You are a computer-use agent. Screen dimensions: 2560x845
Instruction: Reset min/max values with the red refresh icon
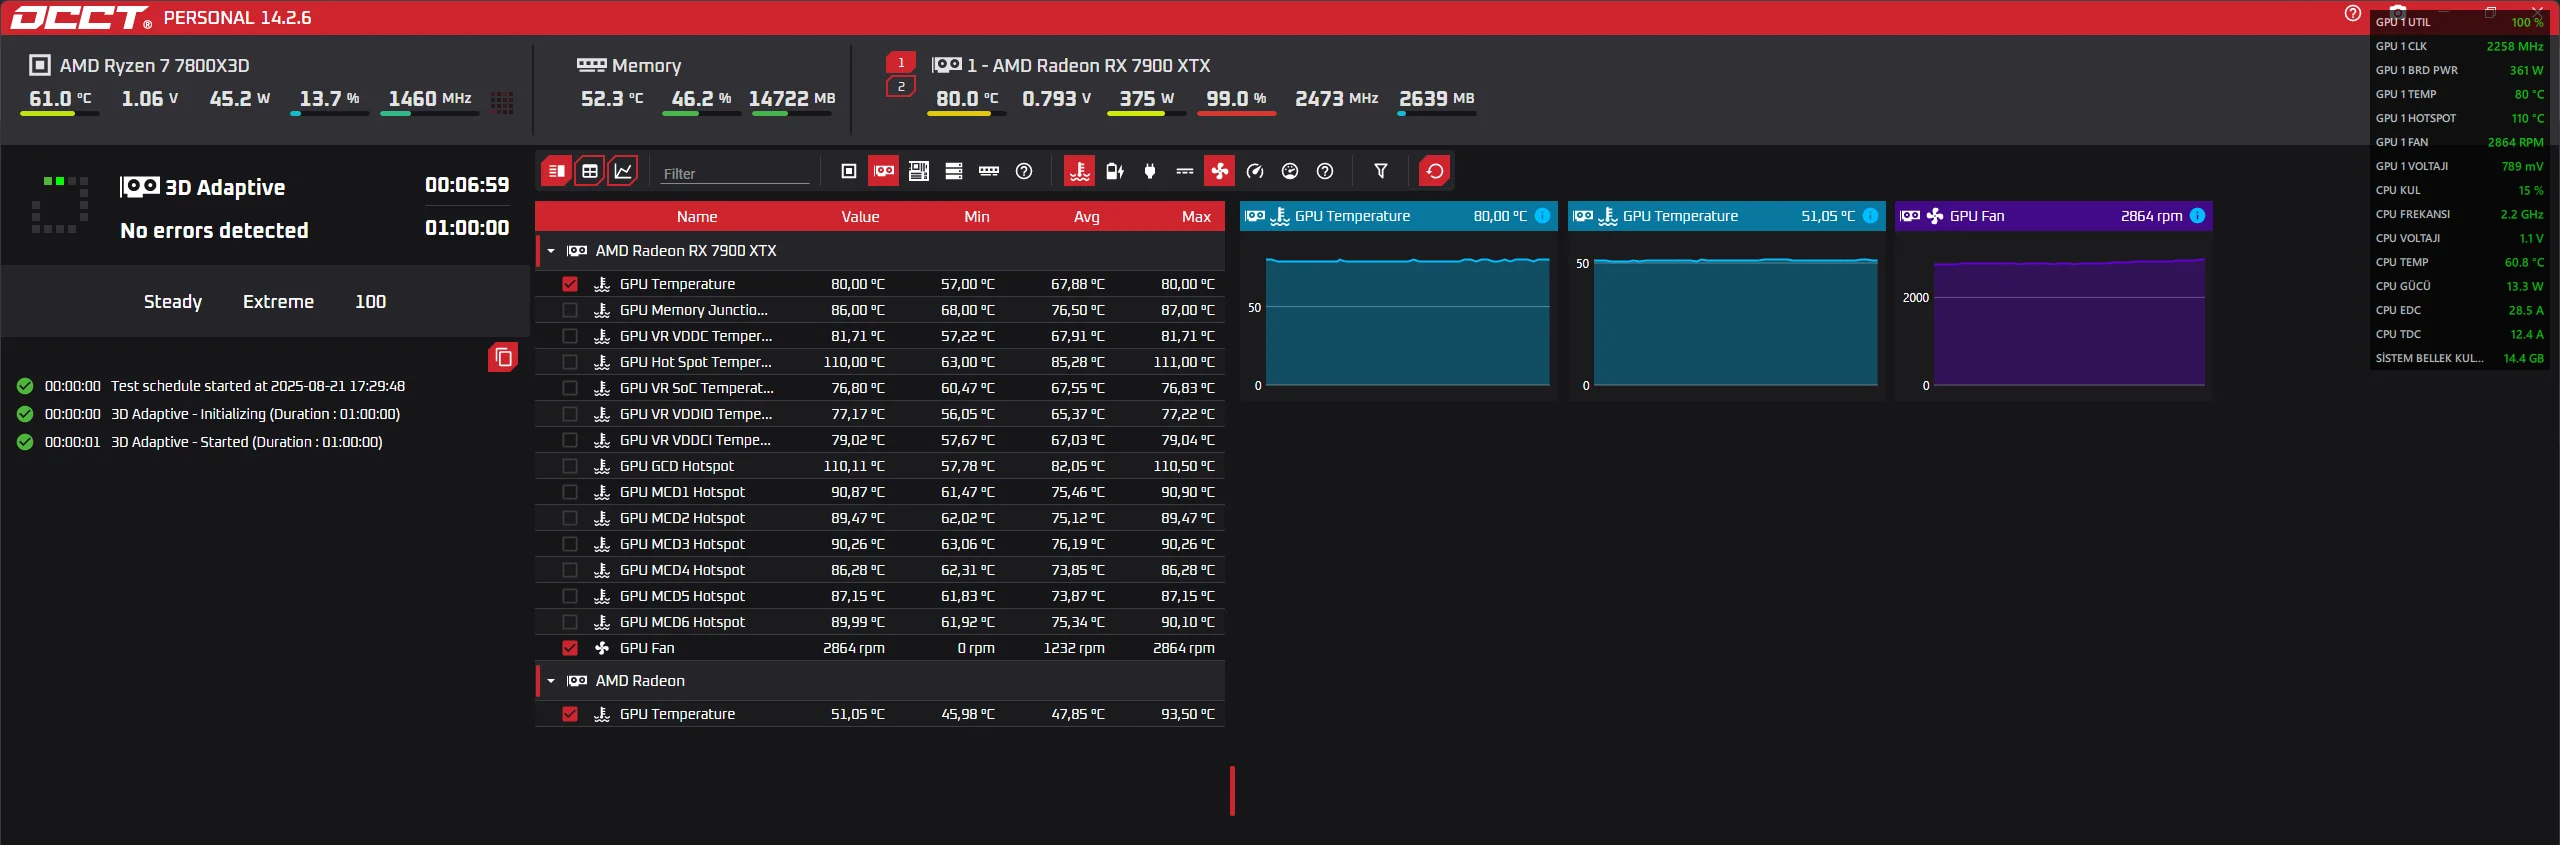click(x=1434, y=171)
